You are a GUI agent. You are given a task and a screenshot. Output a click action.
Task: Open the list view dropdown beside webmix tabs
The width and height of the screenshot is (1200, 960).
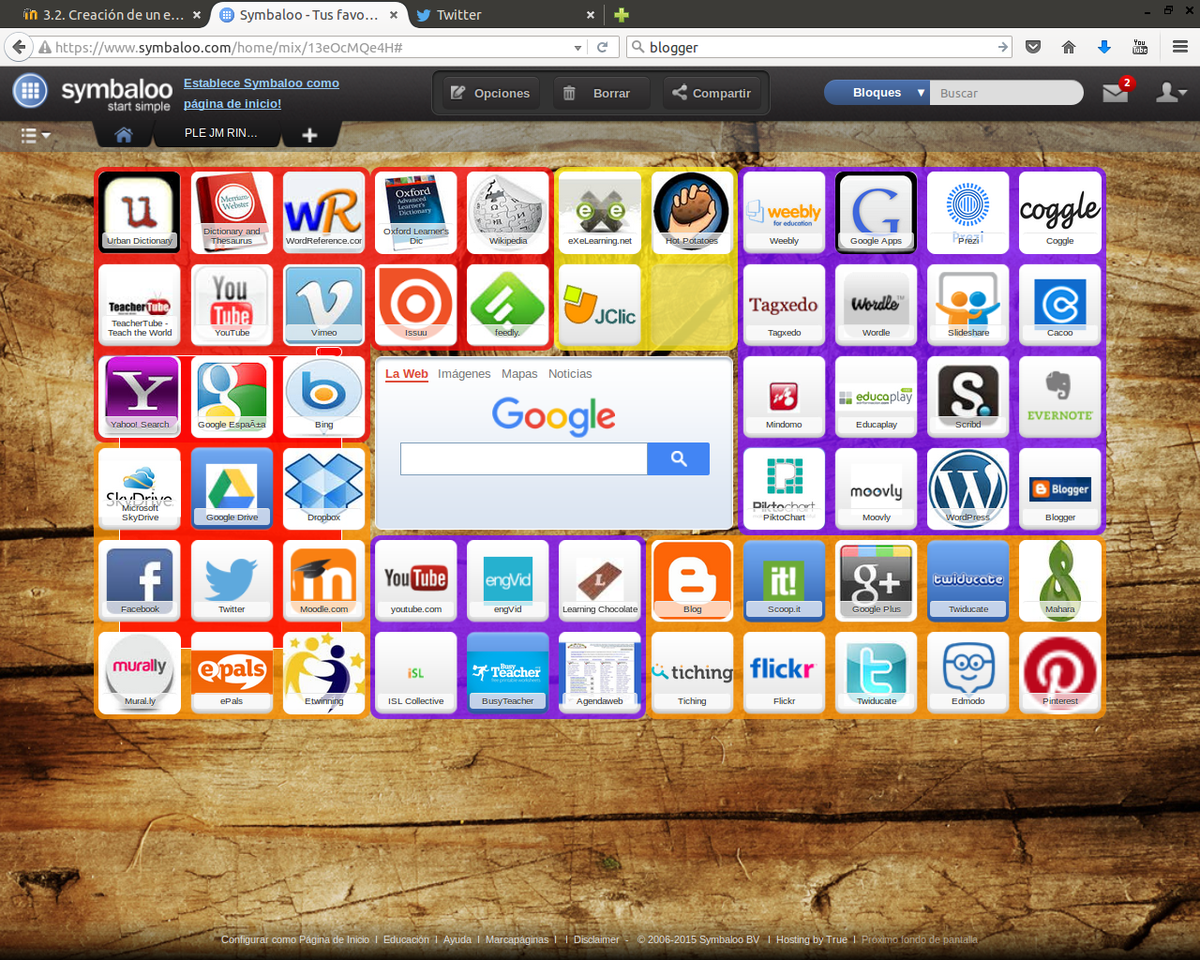(35, 134)
